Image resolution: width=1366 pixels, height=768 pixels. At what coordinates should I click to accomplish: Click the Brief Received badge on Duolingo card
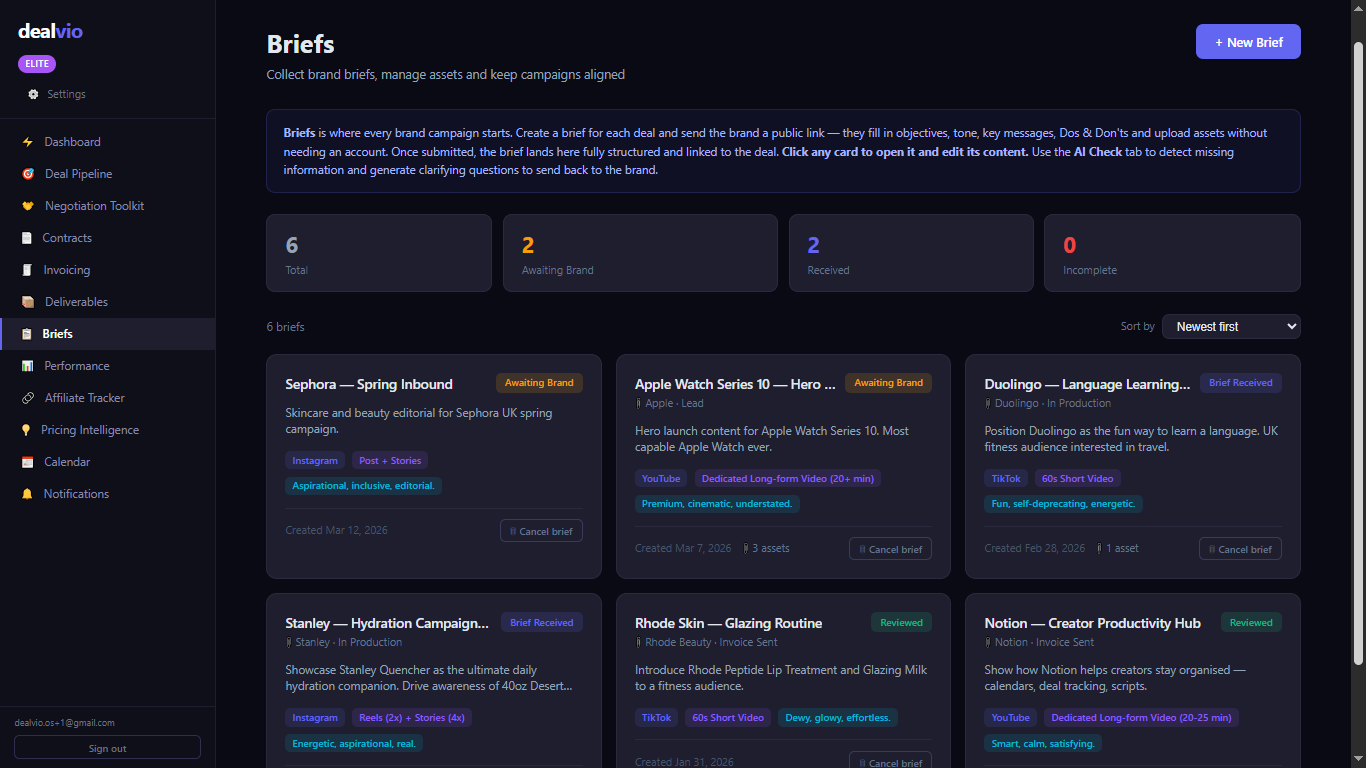[1240, 382]
